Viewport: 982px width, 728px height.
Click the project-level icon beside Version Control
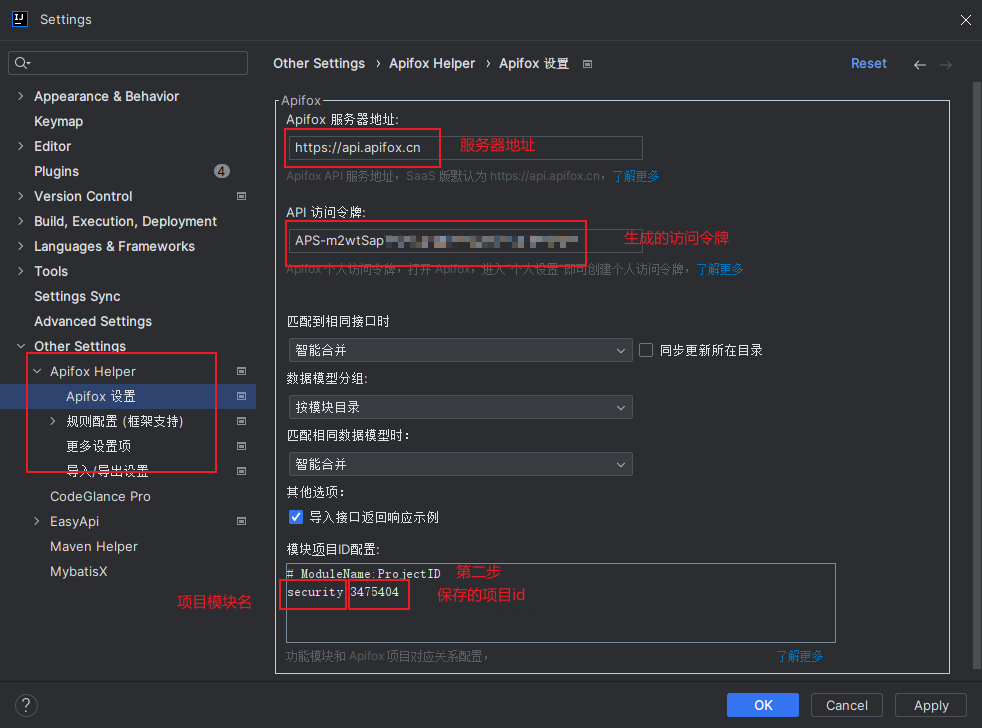click(x=241, y=196)
